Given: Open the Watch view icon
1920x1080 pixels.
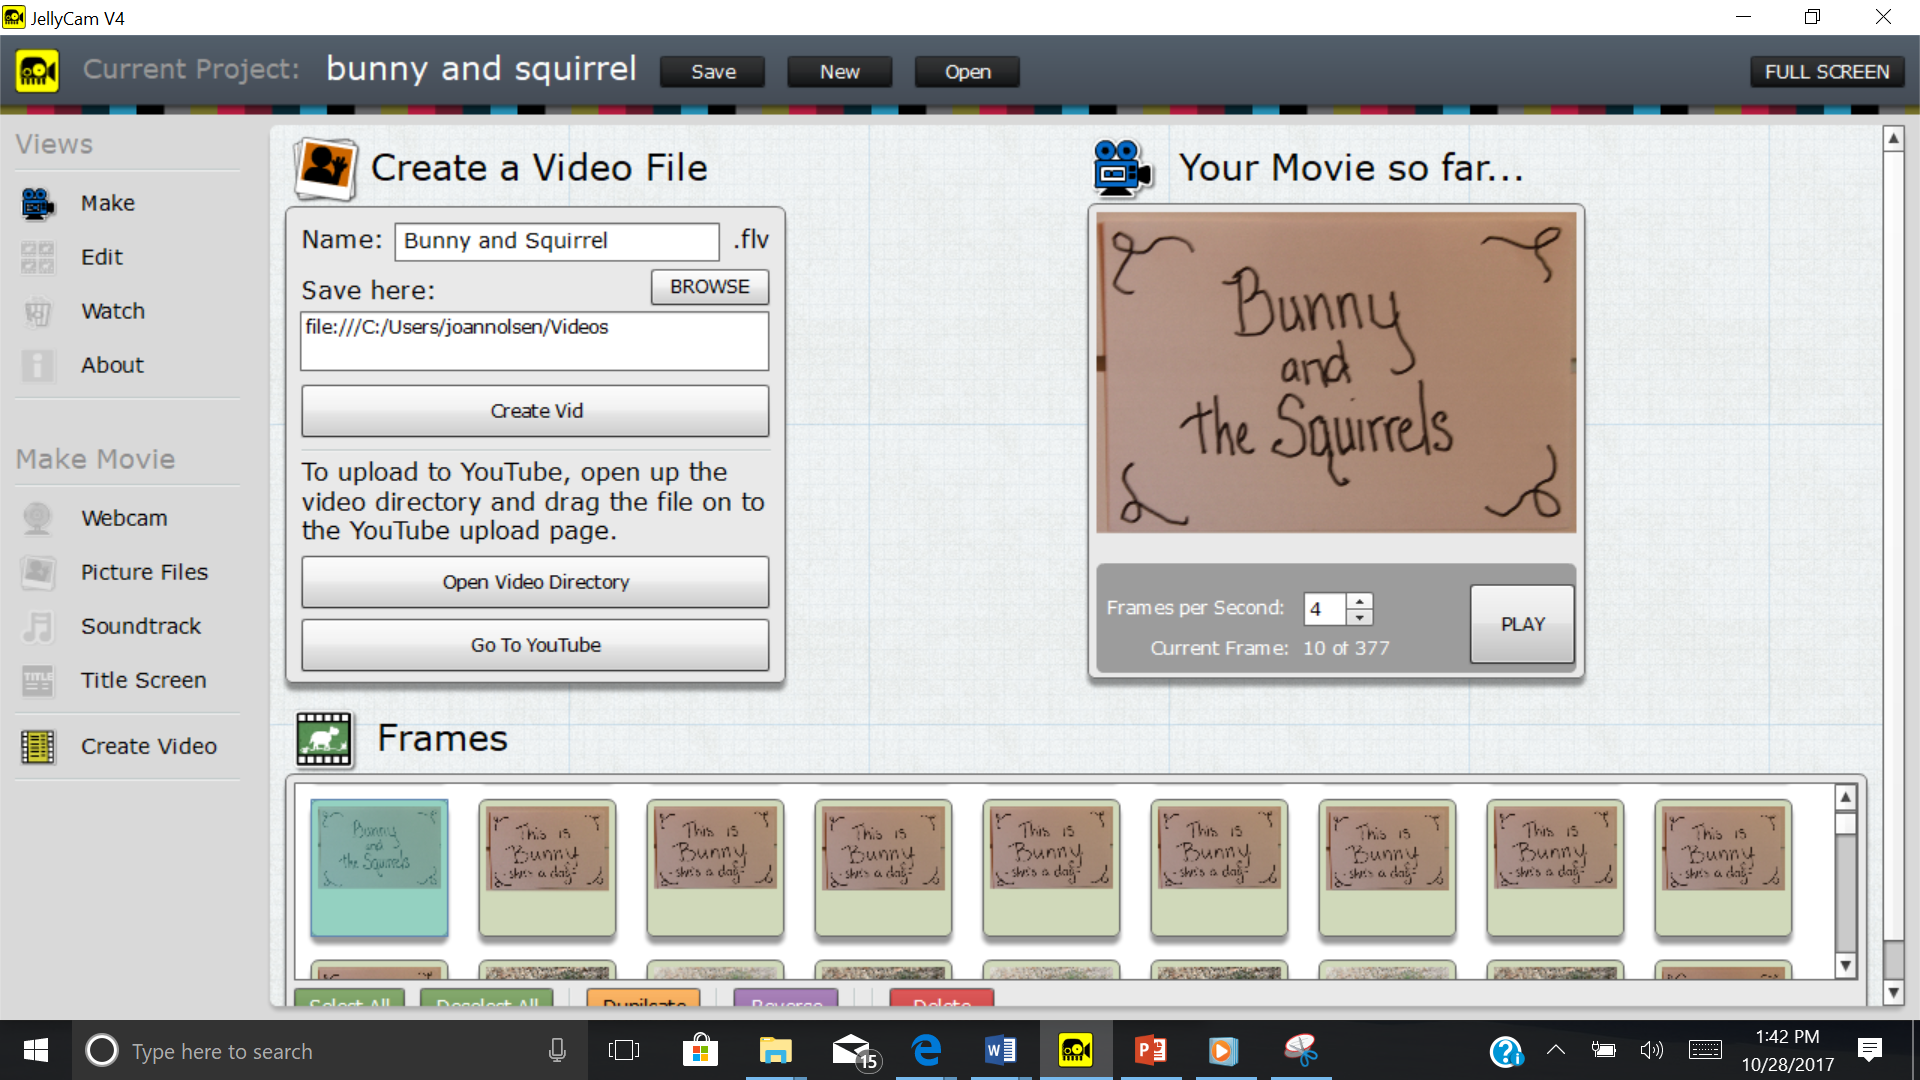Looking at the screenshot, I should [37, 311].
